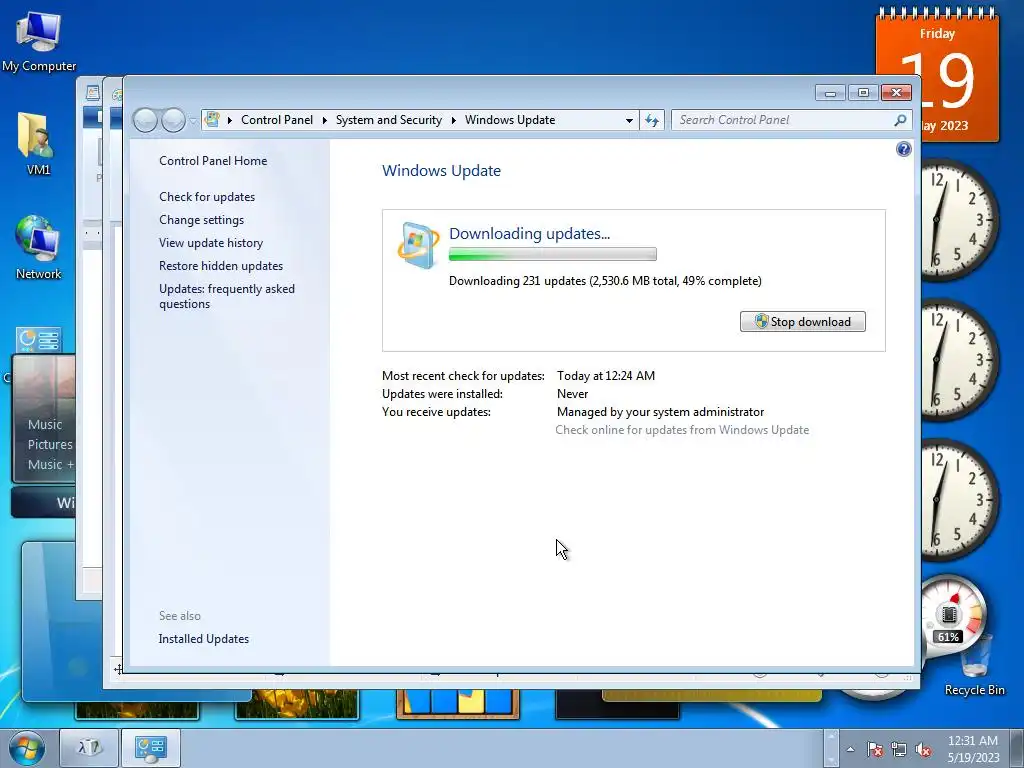Image resolution: width=1024 pixels, height=768 pixels.
Task: Open Restore hidden updates
Action: tap(221, 266)
